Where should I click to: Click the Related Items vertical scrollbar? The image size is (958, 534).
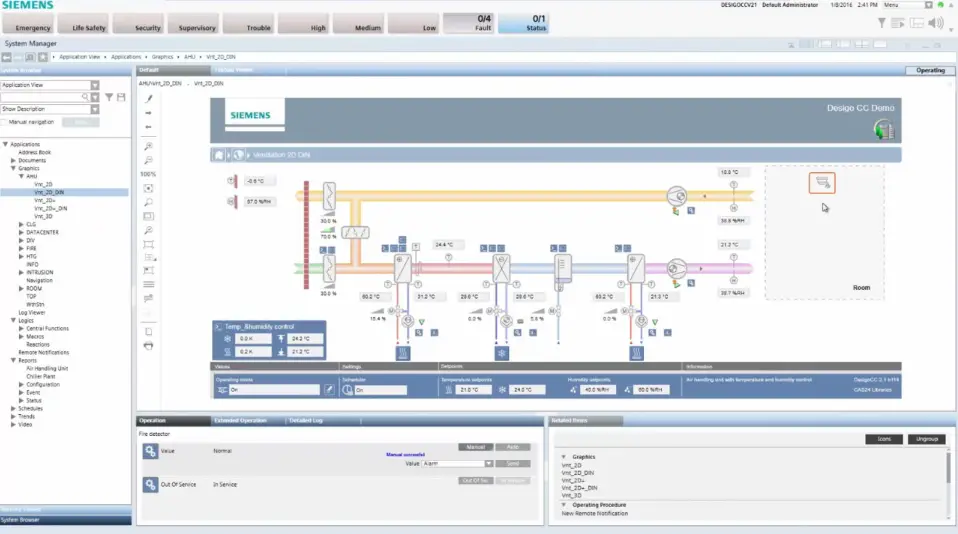pos(948,483)
